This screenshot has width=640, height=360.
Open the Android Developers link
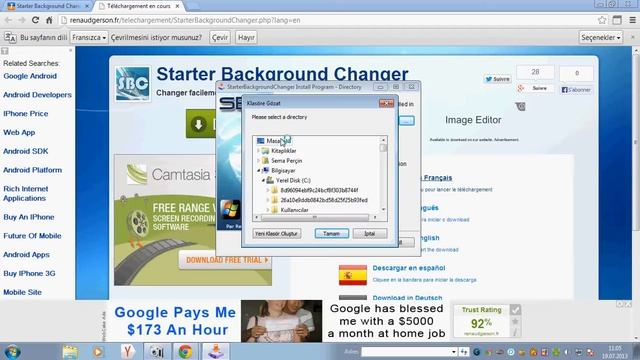point(37,95)
